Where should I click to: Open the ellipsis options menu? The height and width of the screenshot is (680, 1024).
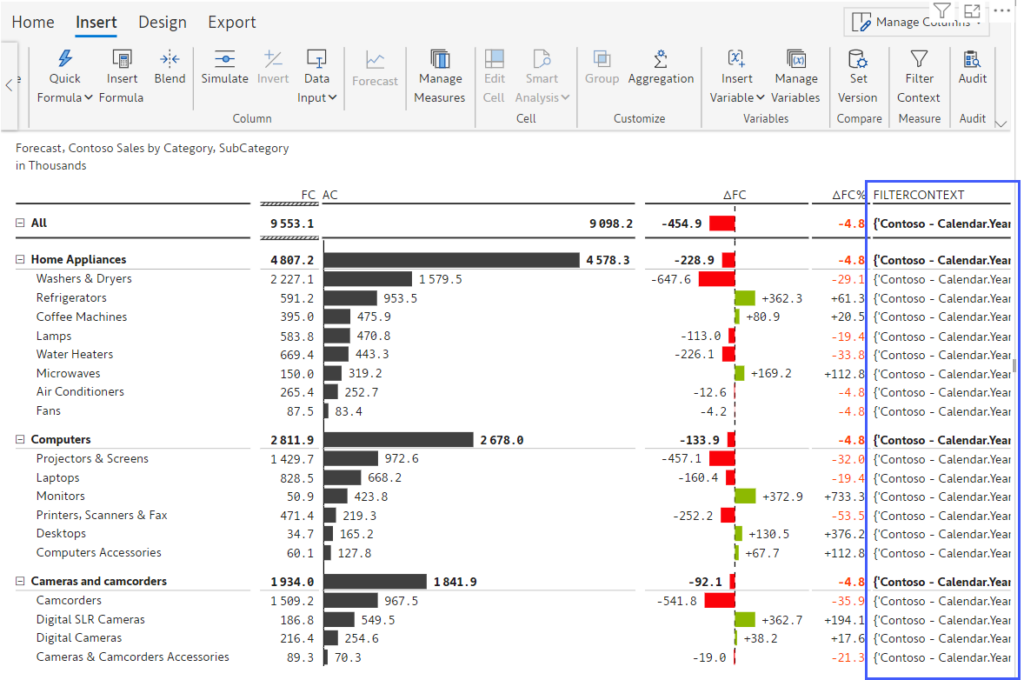tap(1000, 10)
